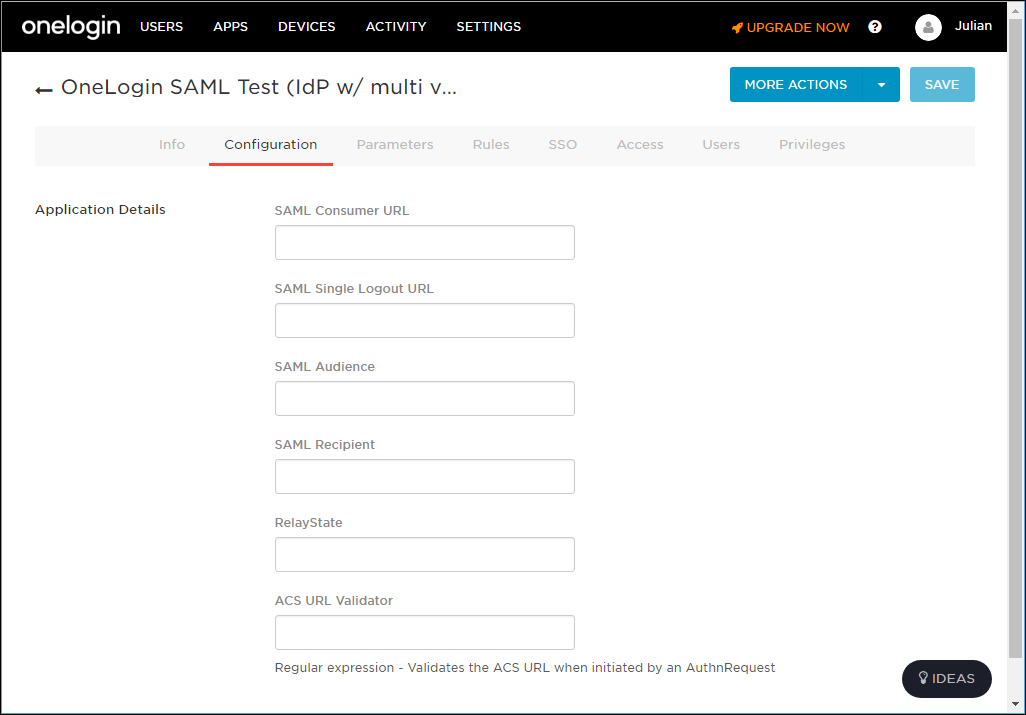Open the Privileges tab
Viewport: 1026px width, 715px height.
[x=812, y=145]
